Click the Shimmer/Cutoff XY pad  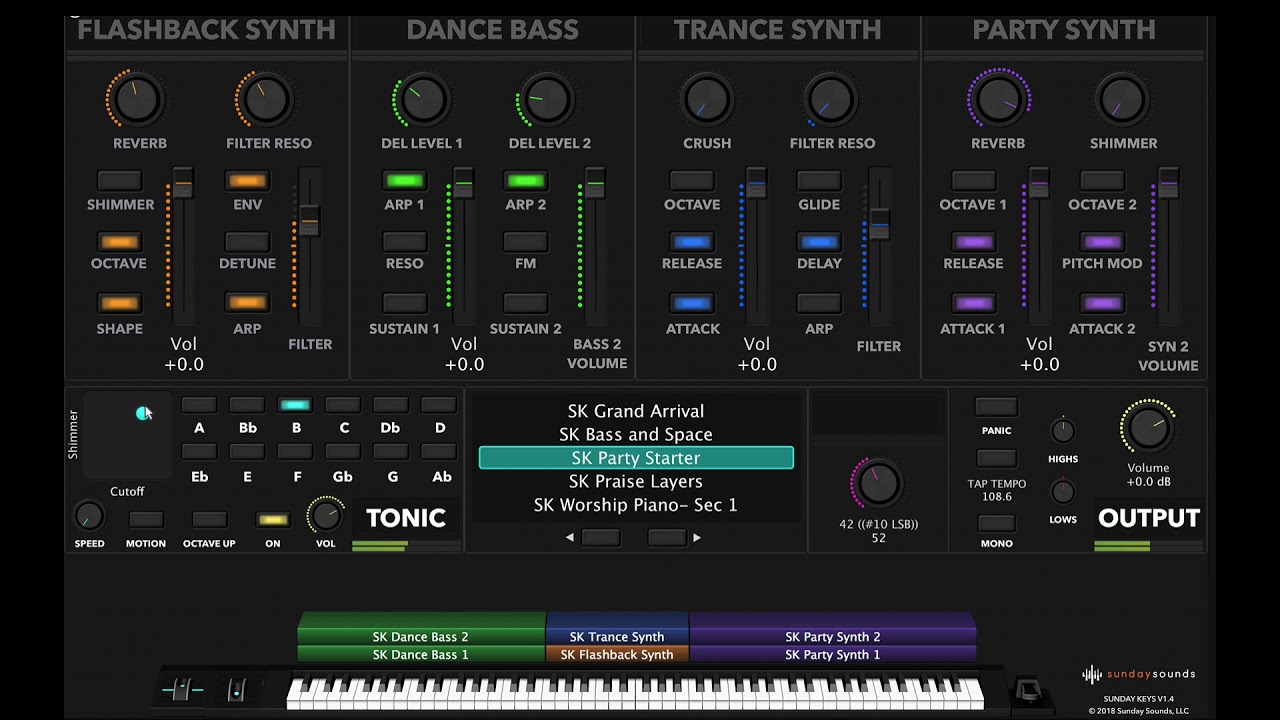pyautogui.click(x=127, y=436)
